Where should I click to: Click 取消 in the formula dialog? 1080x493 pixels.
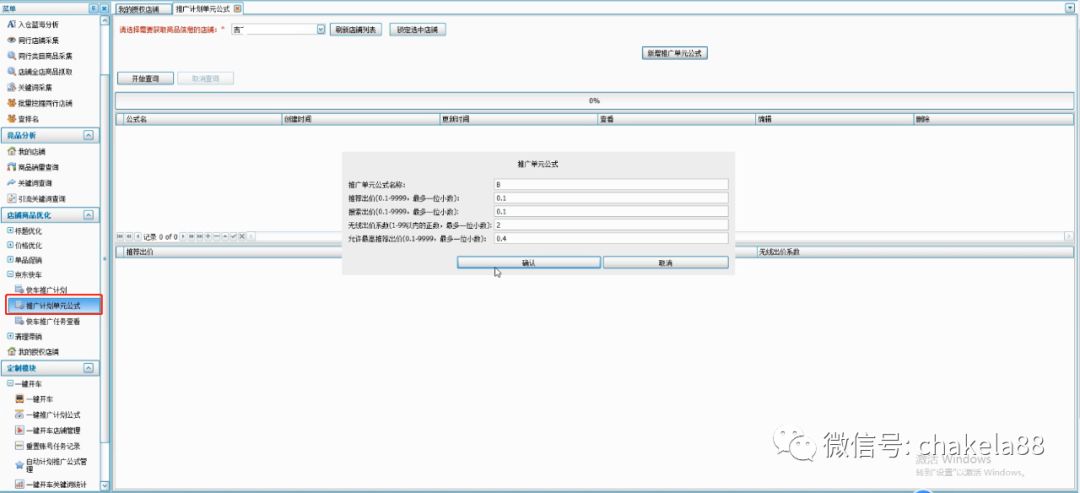tap(665, 263)
